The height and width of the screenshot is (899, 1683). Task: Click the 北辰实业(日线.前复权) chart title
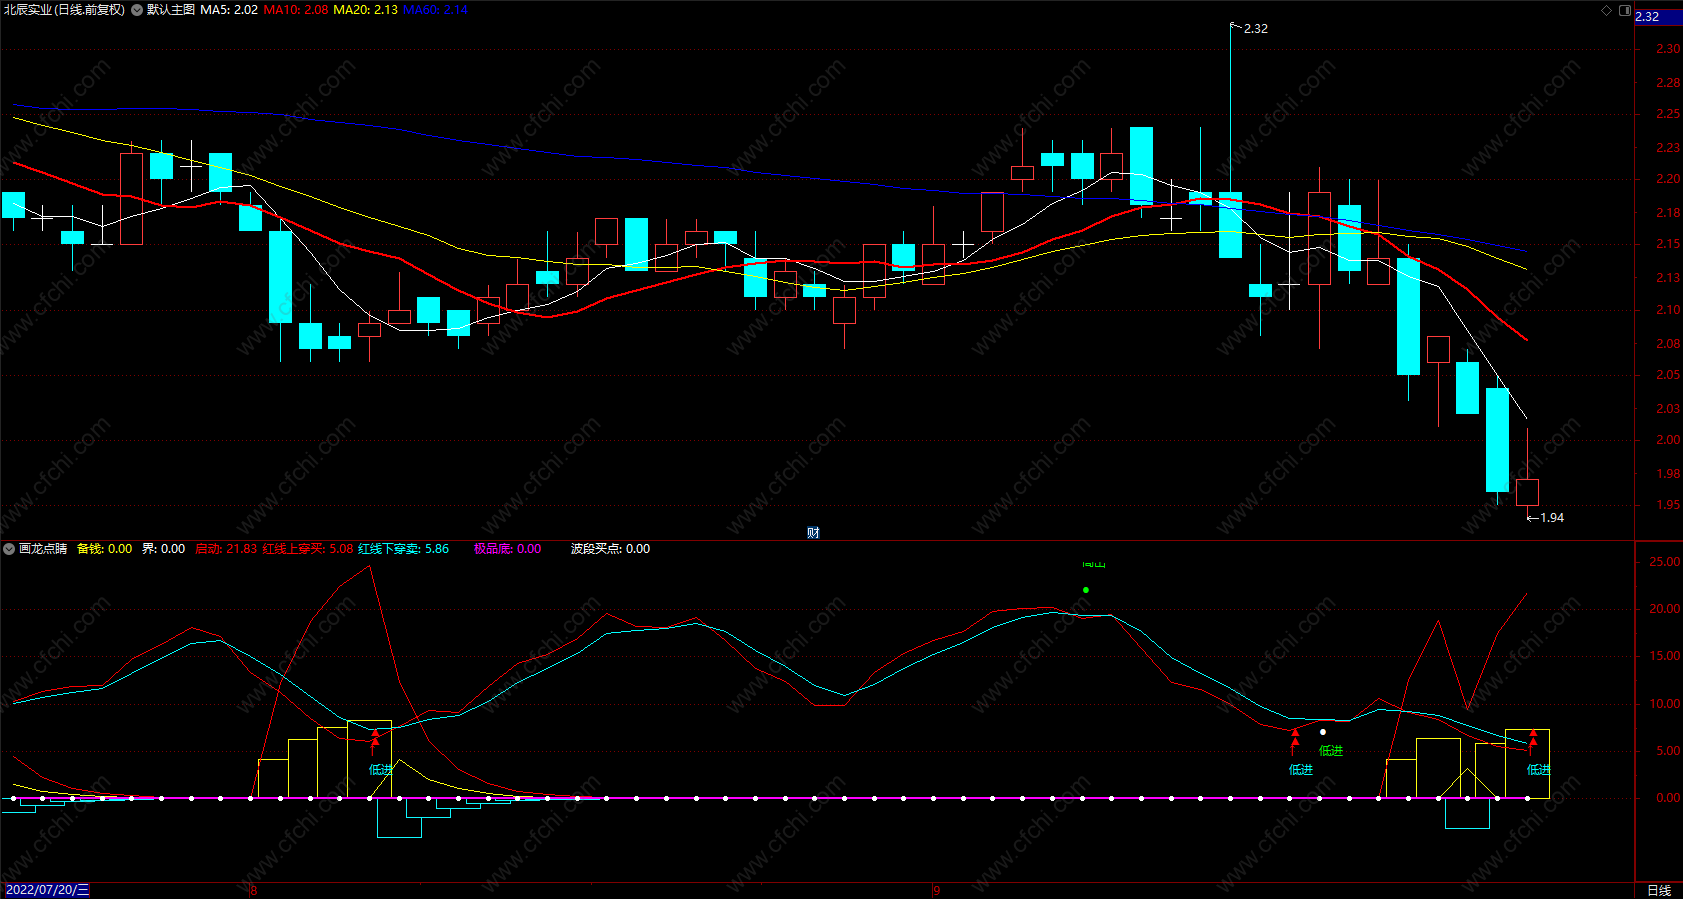(x=65, y=10)
